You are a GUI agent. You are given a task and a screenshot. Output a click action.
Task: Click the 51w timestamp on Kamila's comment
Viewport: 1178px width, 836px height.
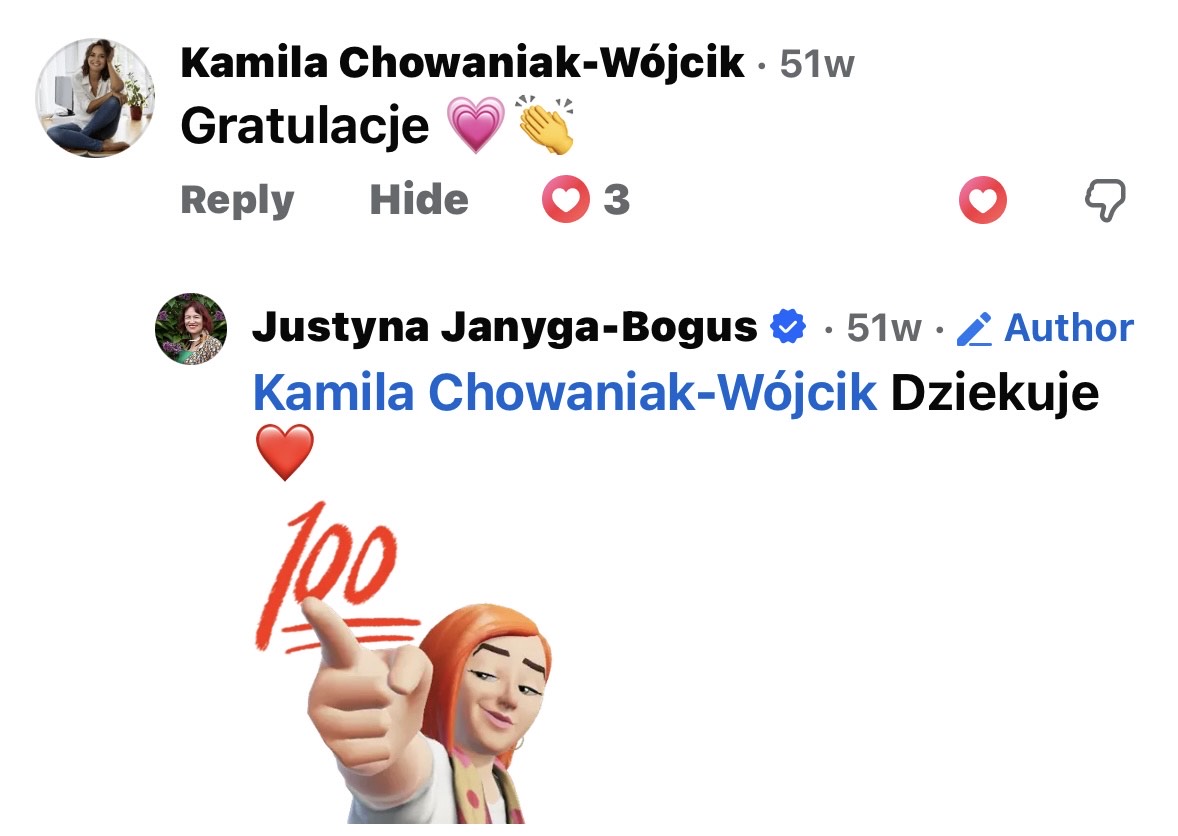pos(817,64)
